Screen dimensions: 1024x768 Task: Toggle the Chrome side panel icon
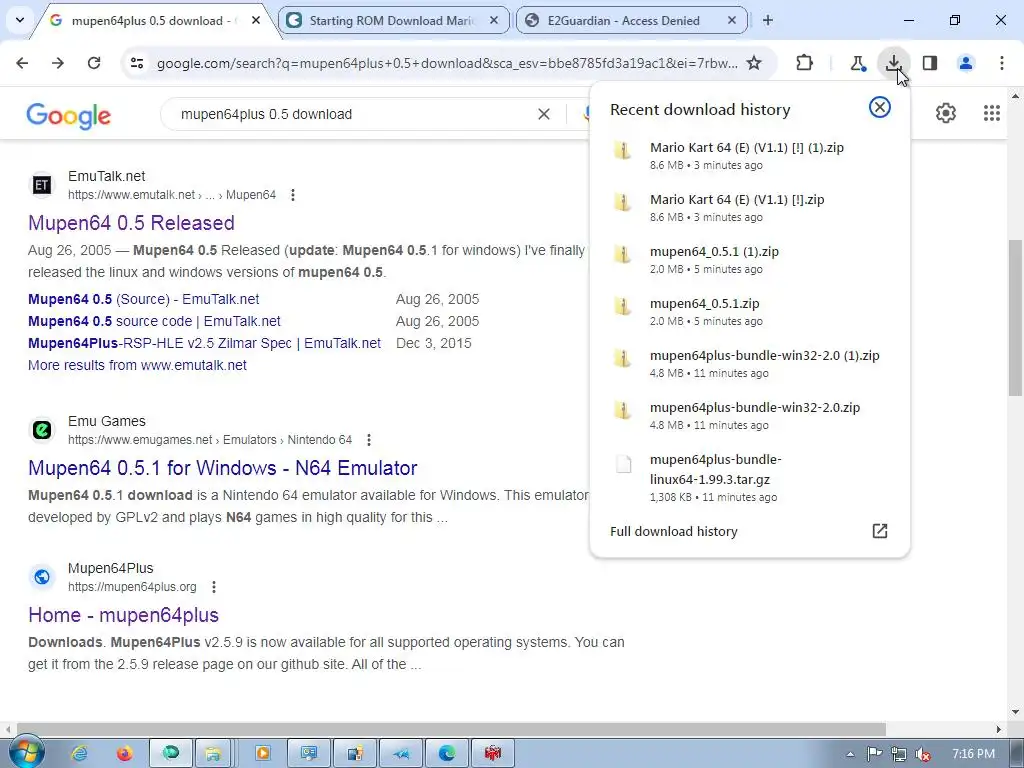pyautogui.click(x=930, y=63)
